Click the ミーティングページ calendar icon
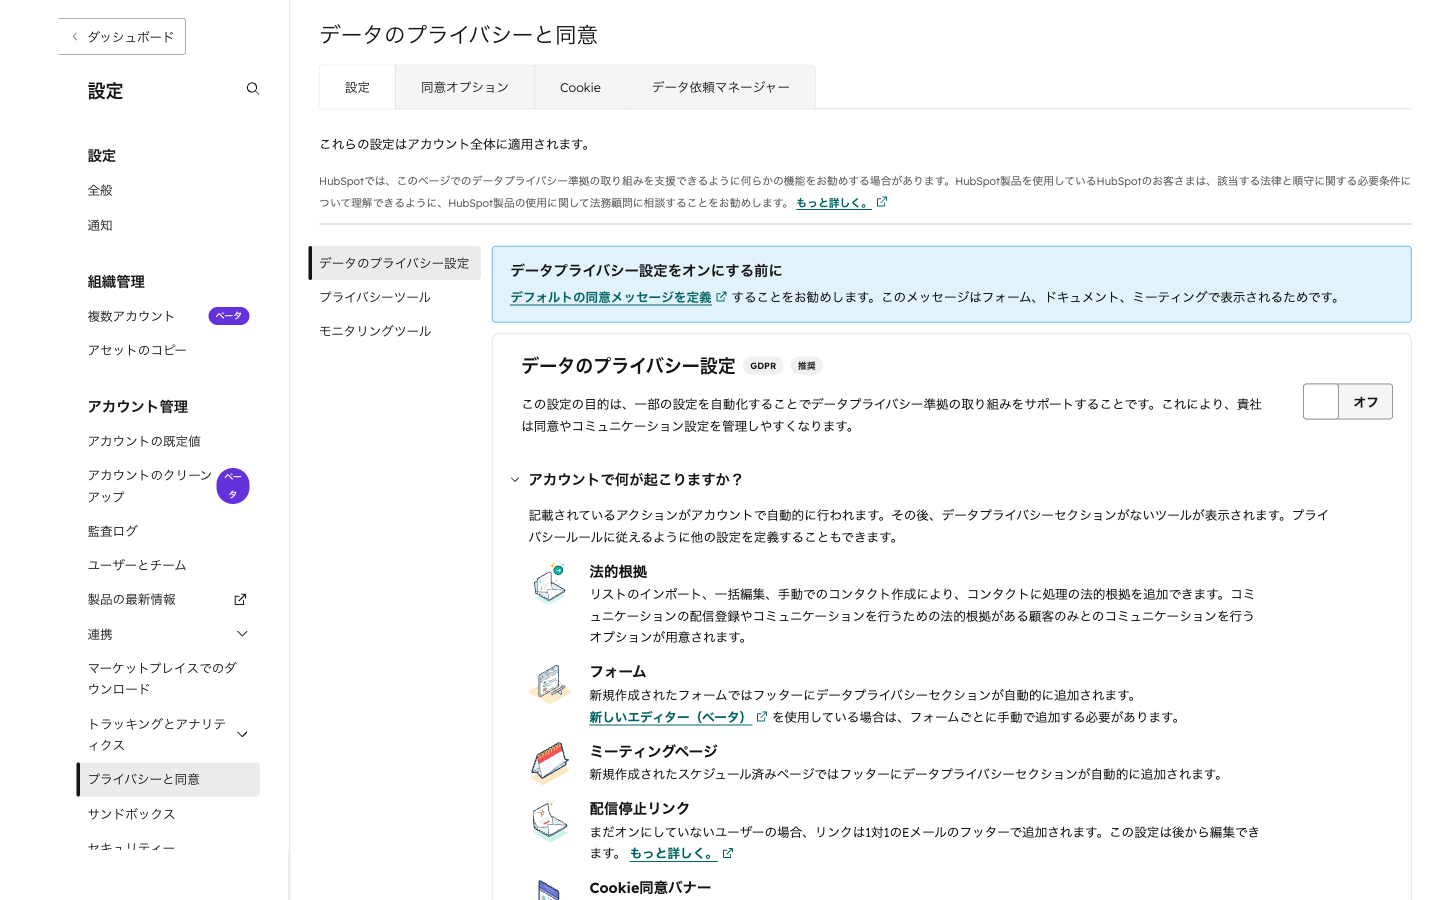This screenshot has height=900, width=1440. pos(549,763)
